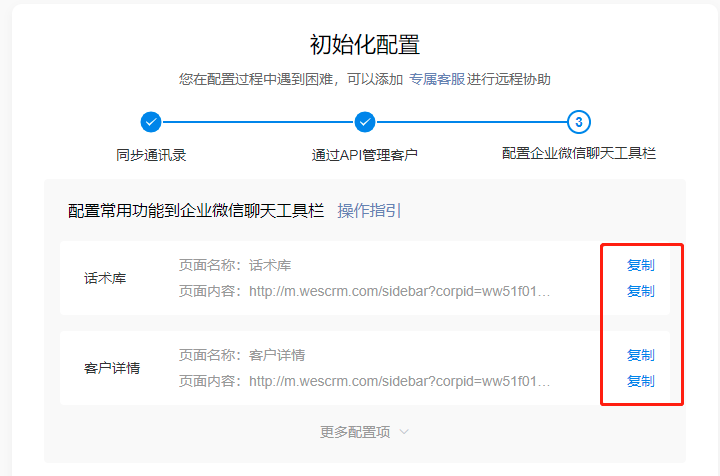Select the 话术库 row title
Screen dimensions: 720x476
[x=105, y=278]
